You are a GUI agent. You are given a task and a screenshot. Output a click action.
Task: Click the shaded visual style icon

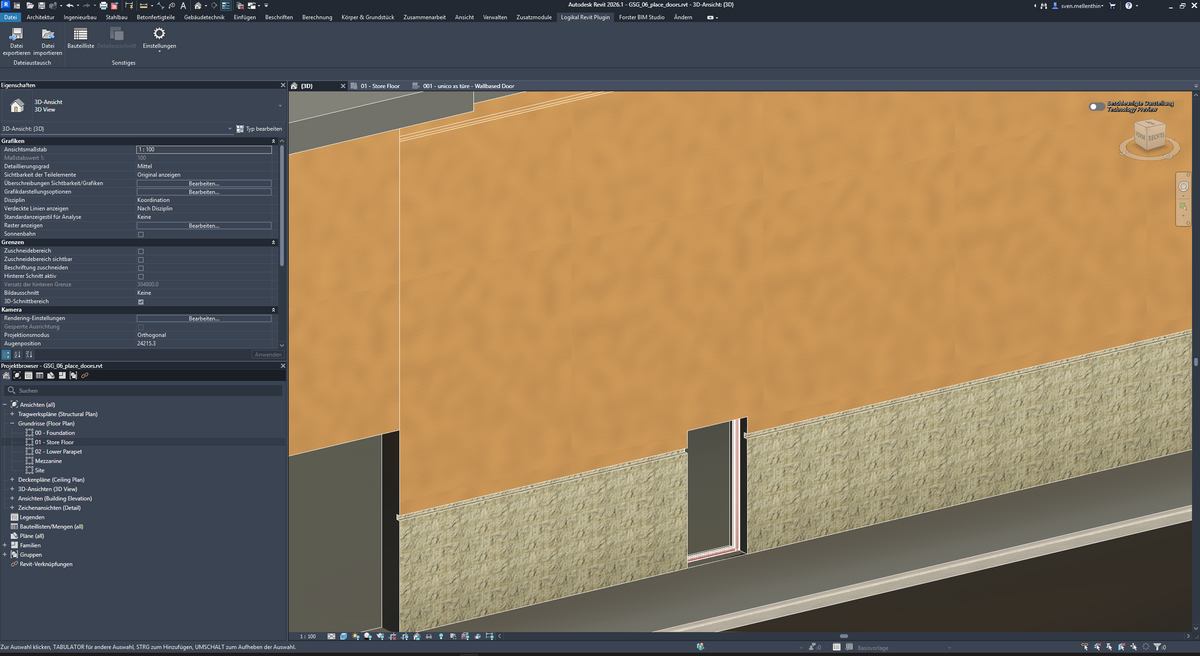point(343,636)
